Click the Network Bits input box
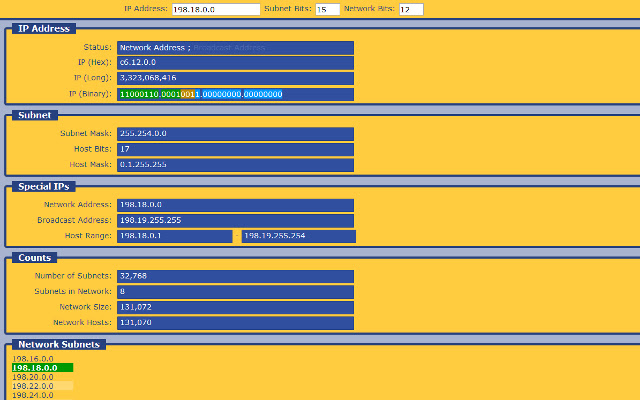Screen dimensions: 640x400 [x=411, y=9]
